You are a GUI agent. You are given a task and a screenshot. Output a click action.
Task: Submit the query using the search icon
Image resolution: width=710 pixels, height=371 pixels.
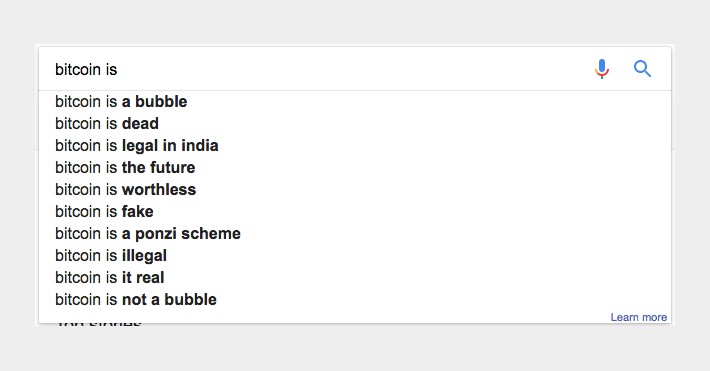(642, 69)
